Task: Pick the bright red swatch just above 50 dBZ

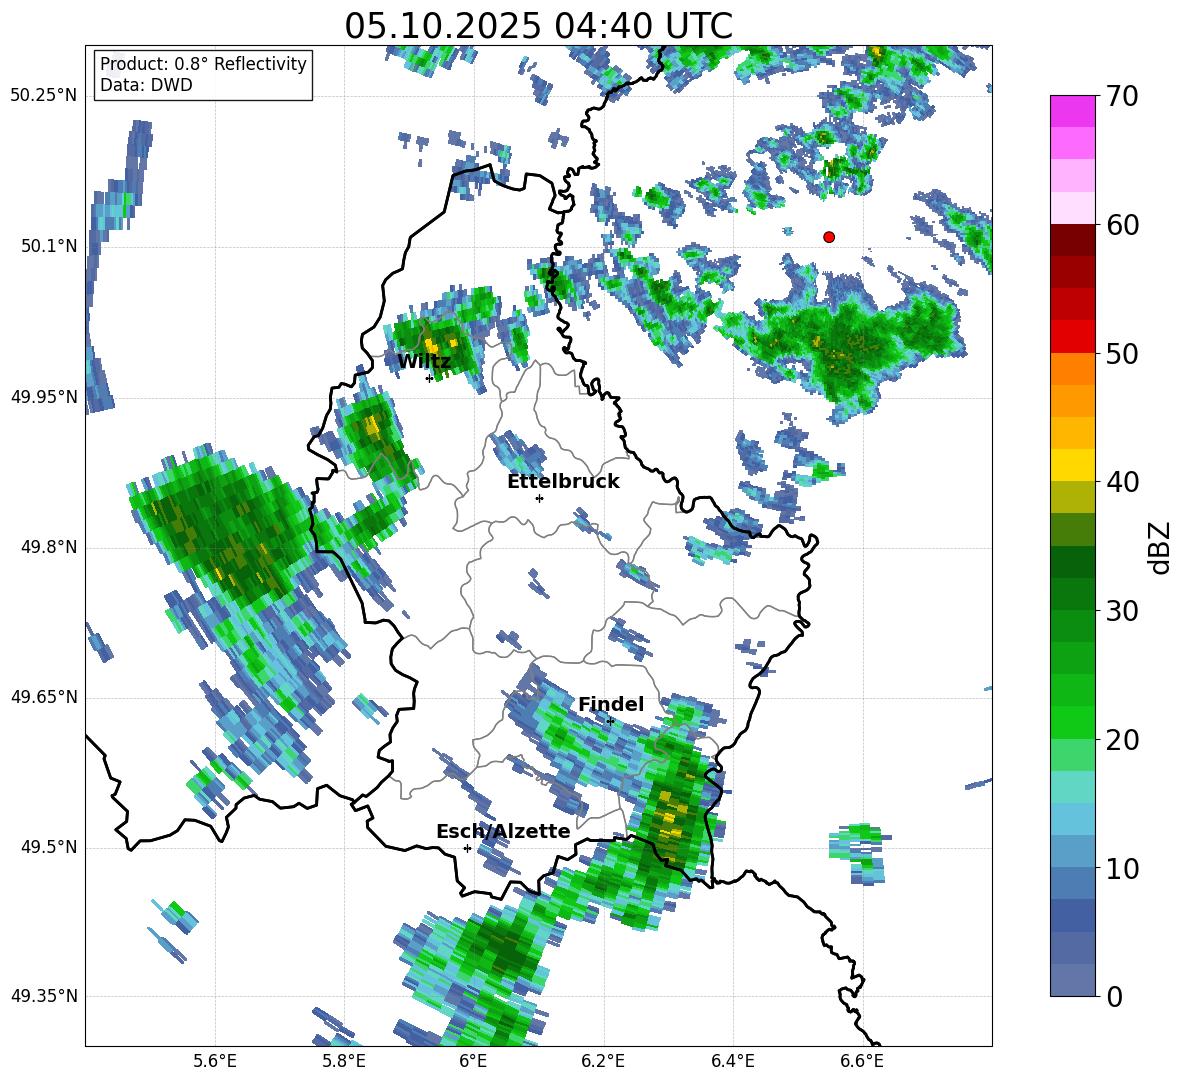Action: [1072, 337]
